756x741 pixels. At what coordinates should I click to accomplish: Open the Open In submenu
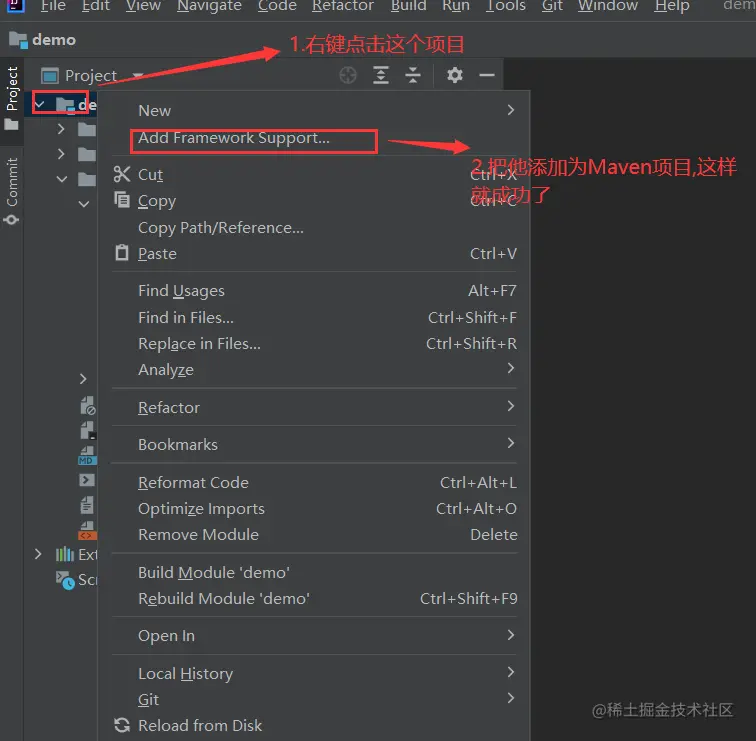pyautogui.click(x=314, y=635)
